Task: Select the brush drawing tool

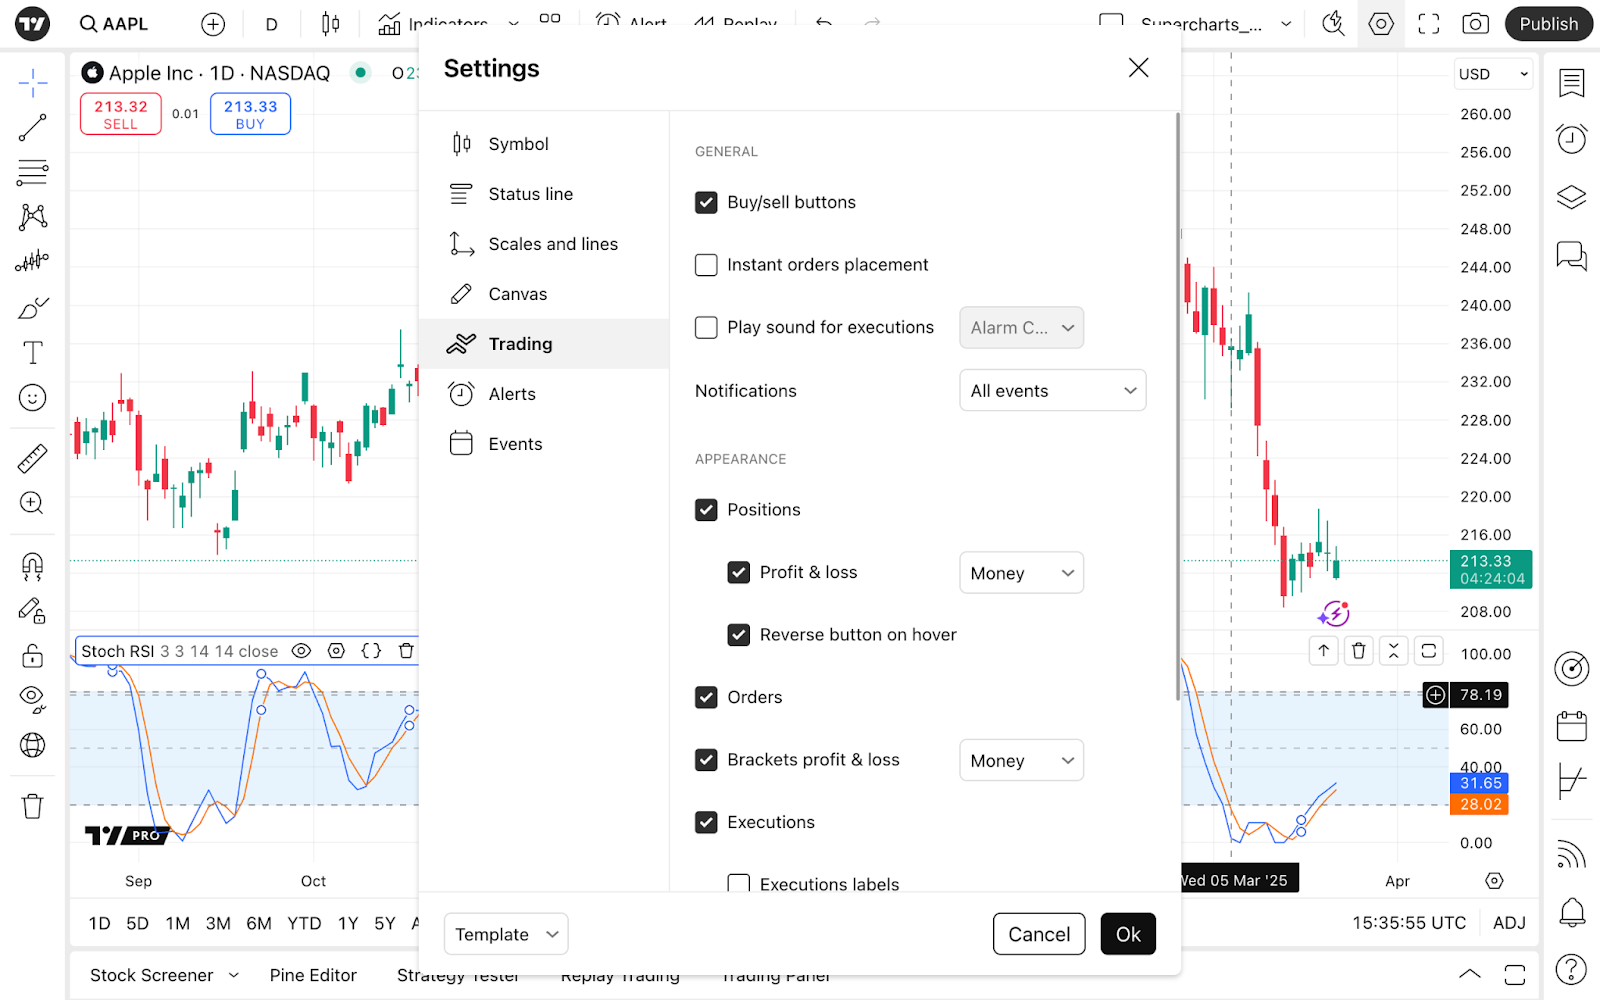Action: coord(33,308)
